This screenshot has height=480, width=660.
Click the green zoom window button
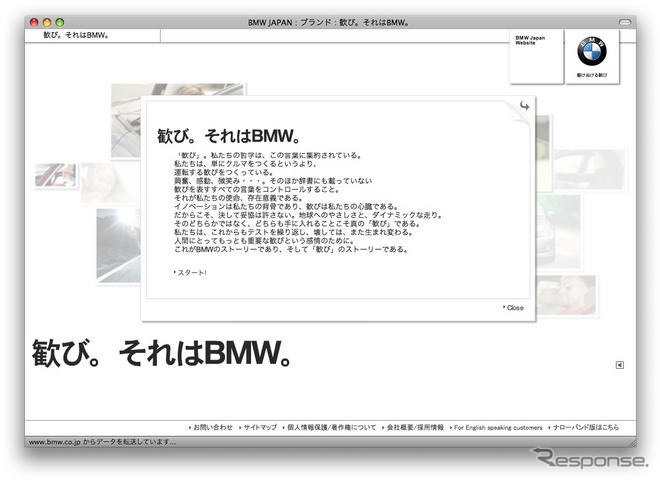pyautogui.click(x=60, y=22)
